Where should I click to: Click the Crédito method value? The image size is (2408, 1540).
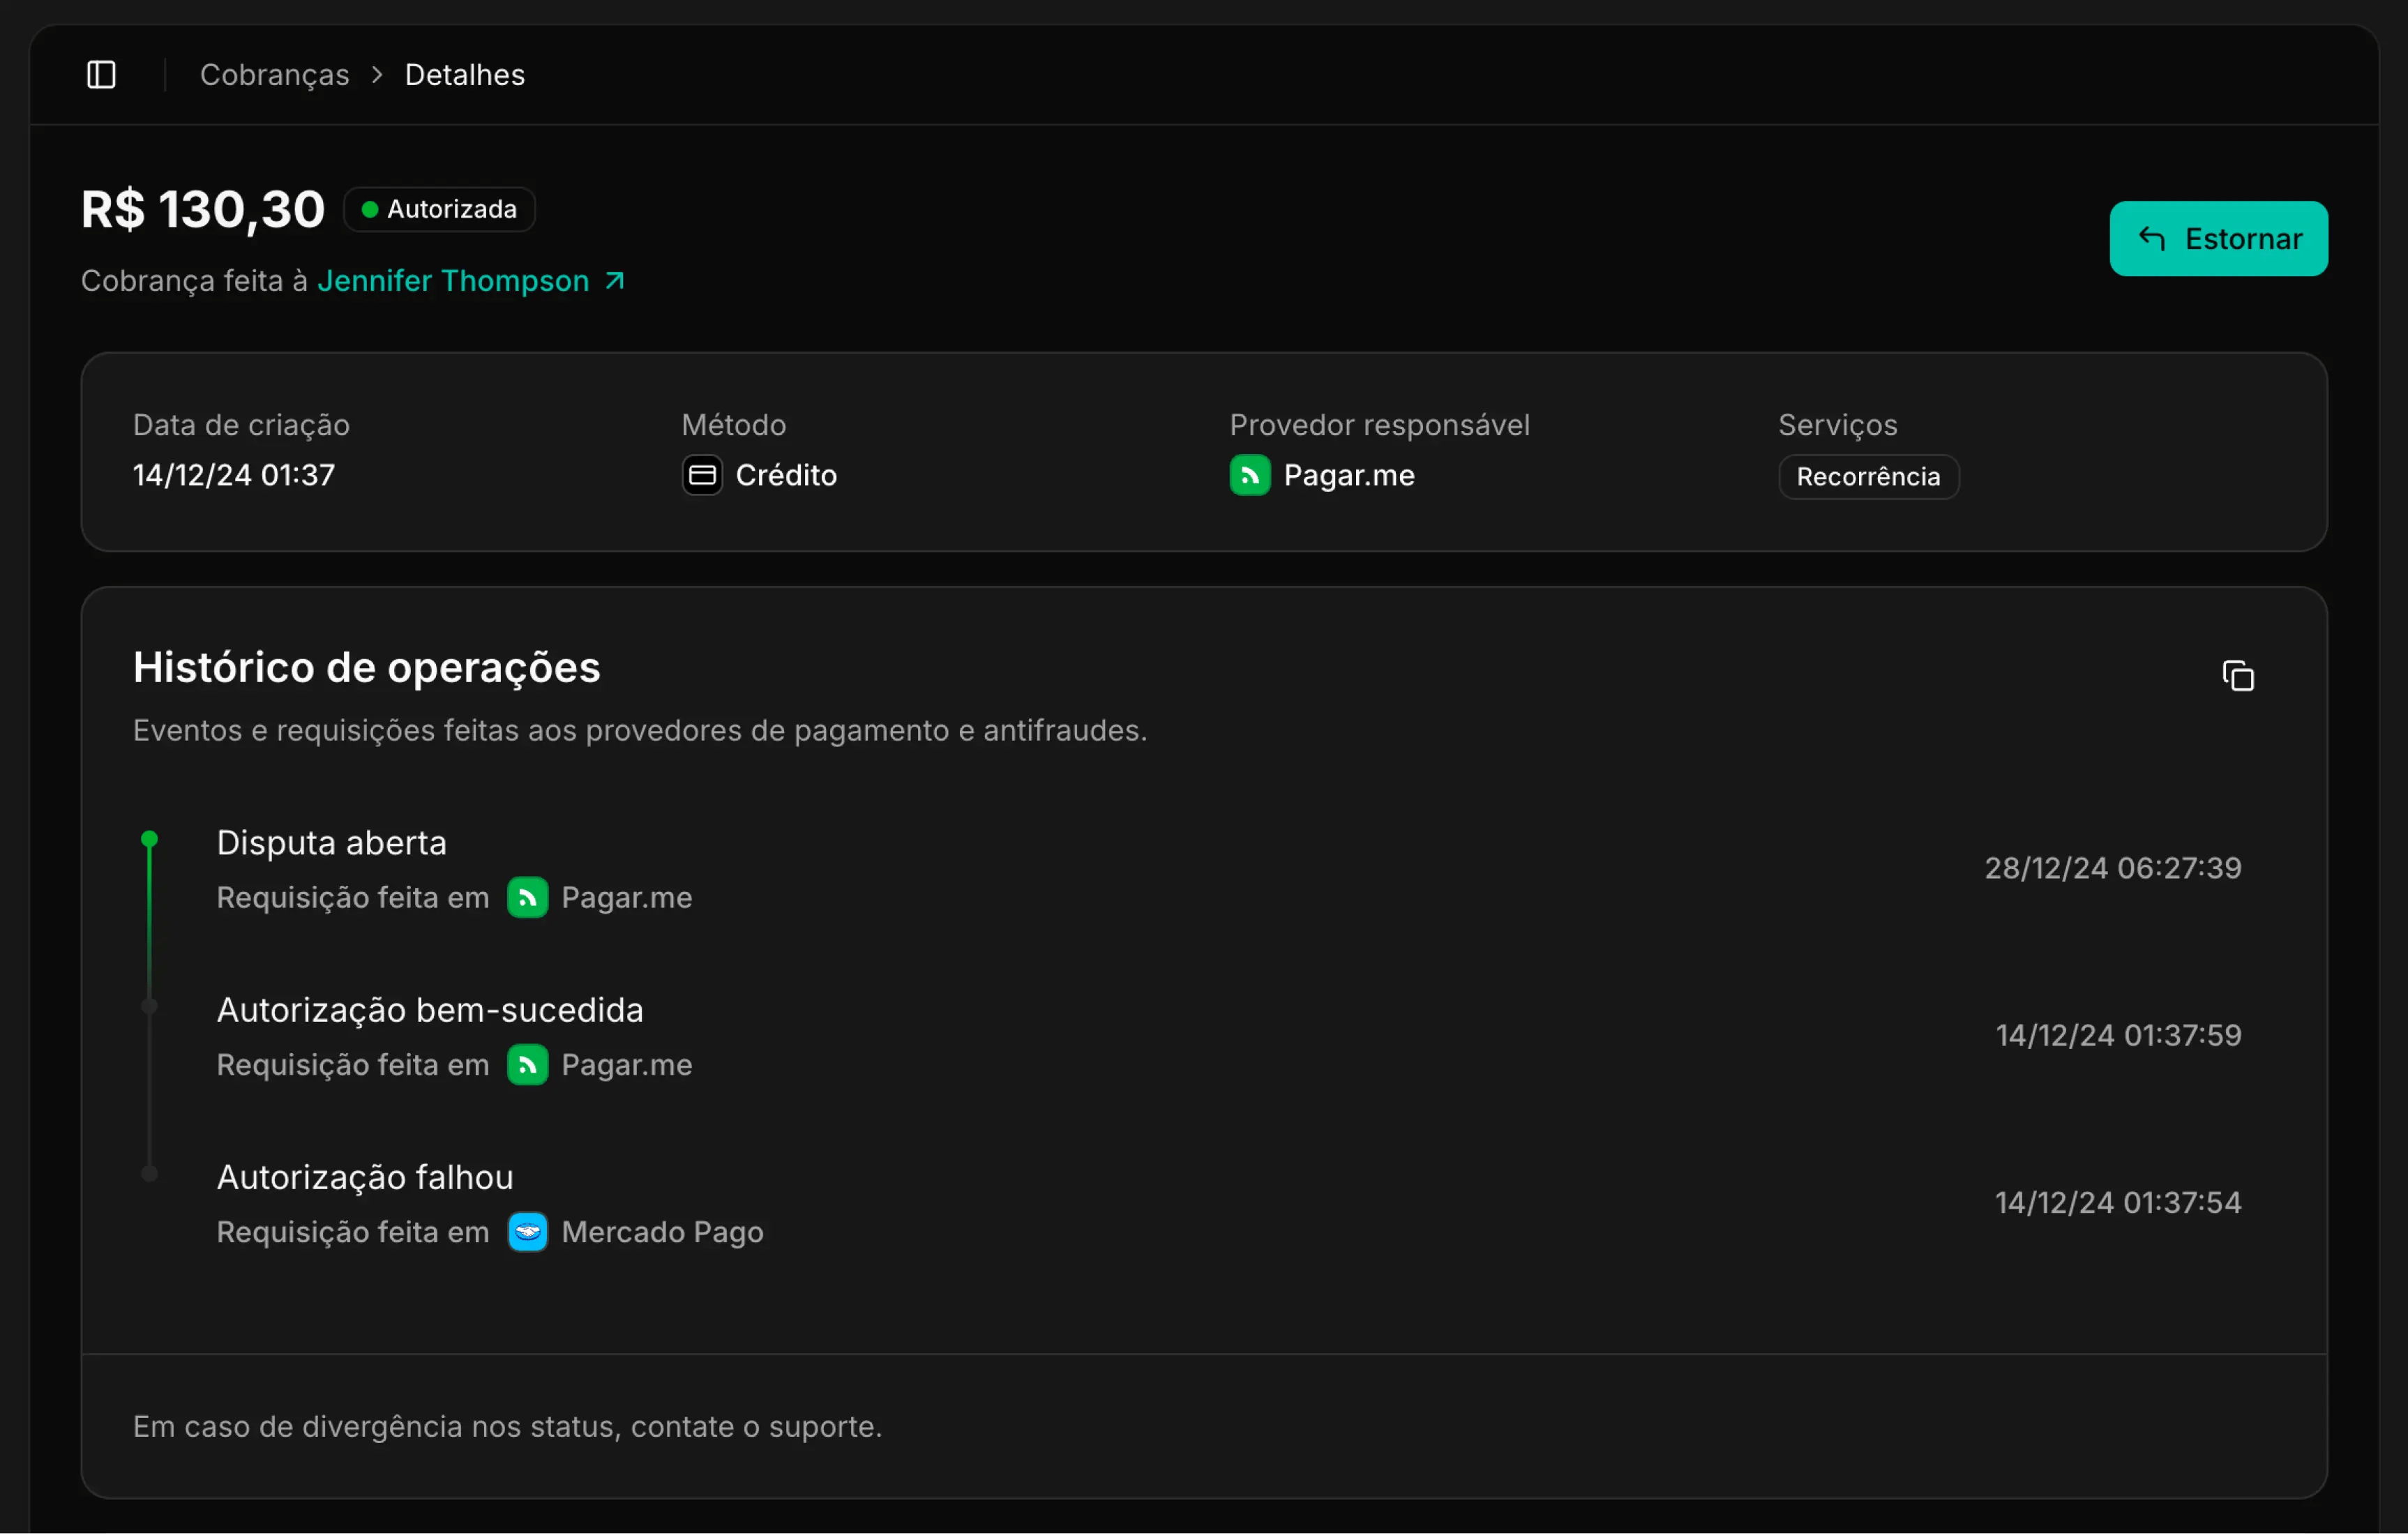786,475
